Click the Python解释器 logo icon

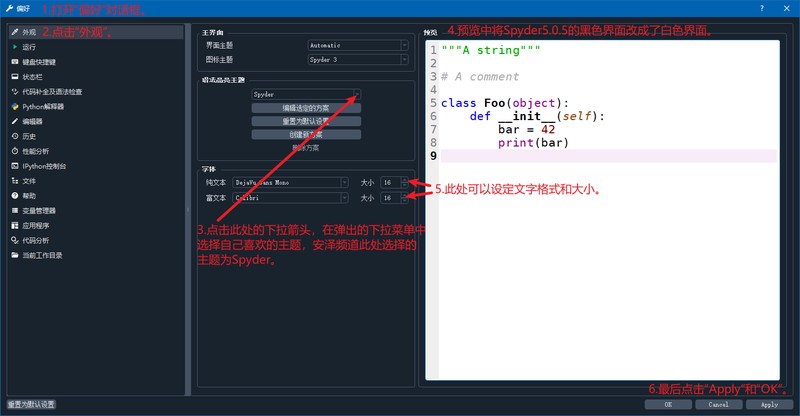pos(15,107)
